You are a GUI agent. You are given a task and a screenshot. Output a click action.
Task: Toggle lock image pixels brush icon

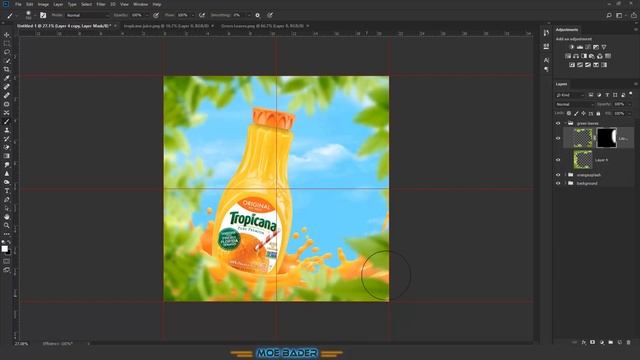pos(576,113)
